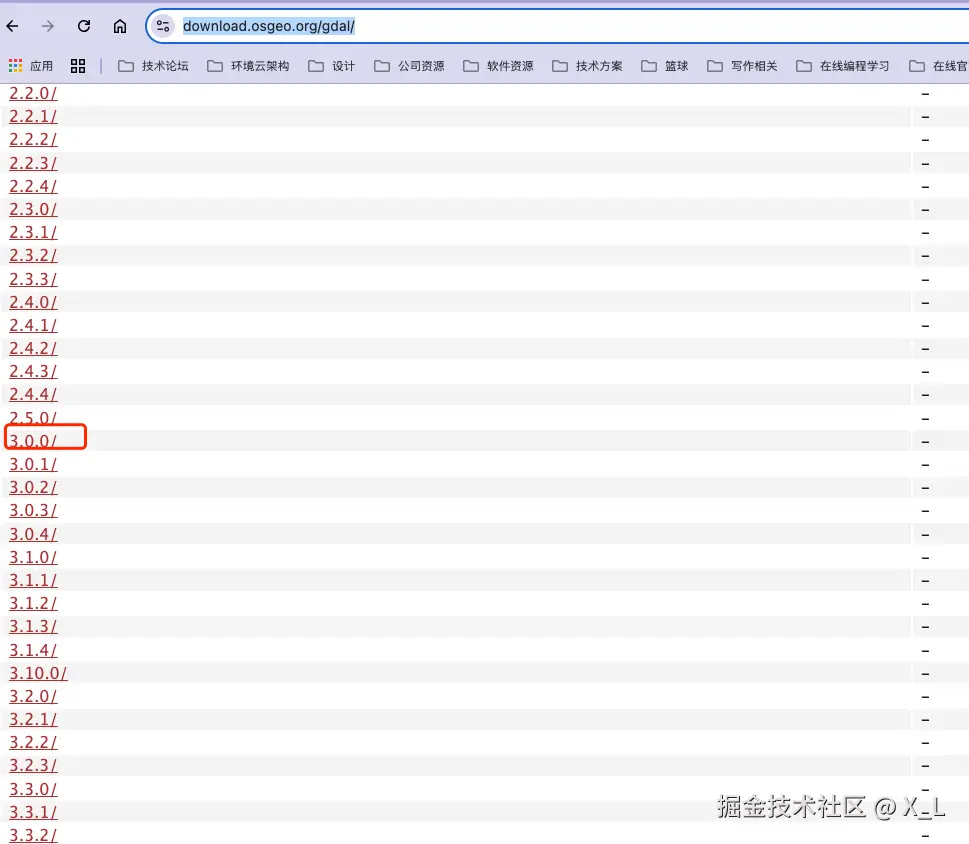
Task: Go back to the previous page
Action: [12, 26]
